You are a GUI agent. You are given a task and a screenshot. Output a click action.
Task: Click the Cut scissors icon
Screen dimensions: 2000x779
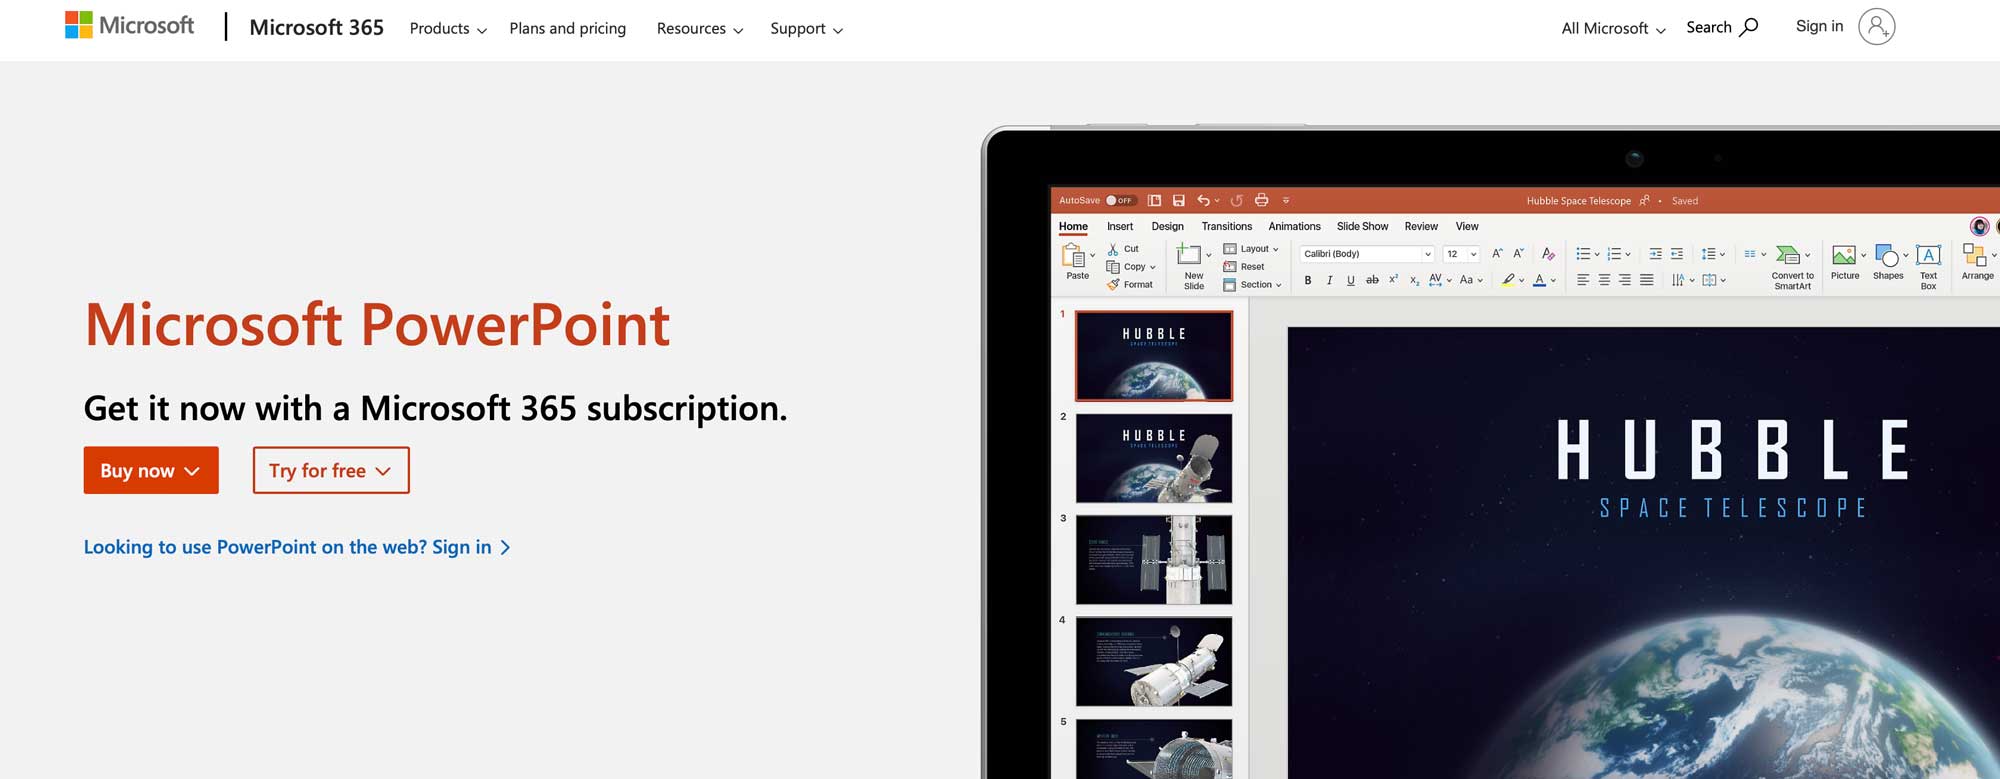pos(1113,249)
